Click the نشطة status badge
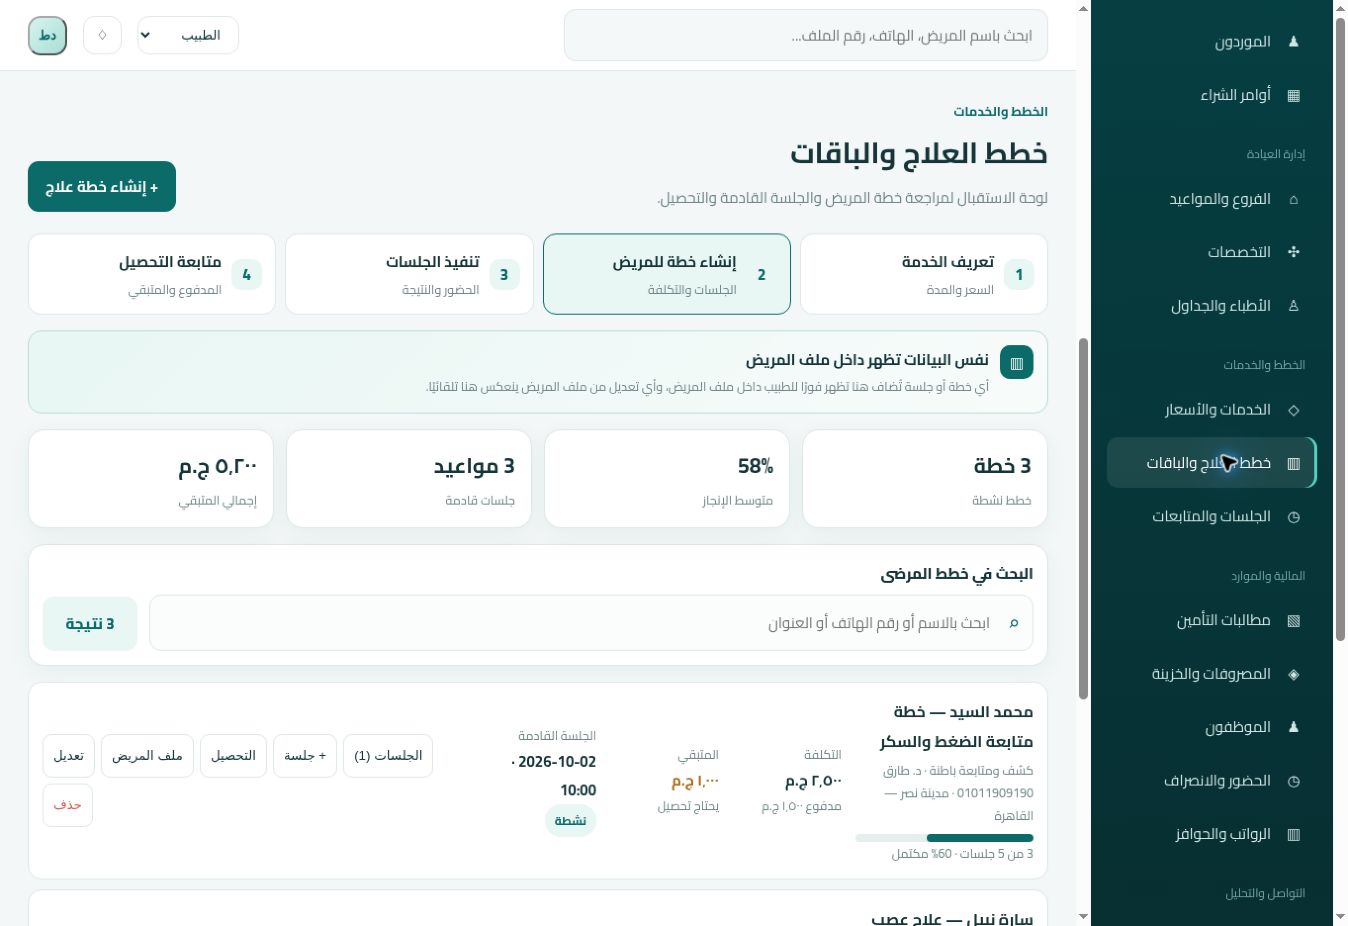Viewport: 1348px width, 926px height. point(571,820)
